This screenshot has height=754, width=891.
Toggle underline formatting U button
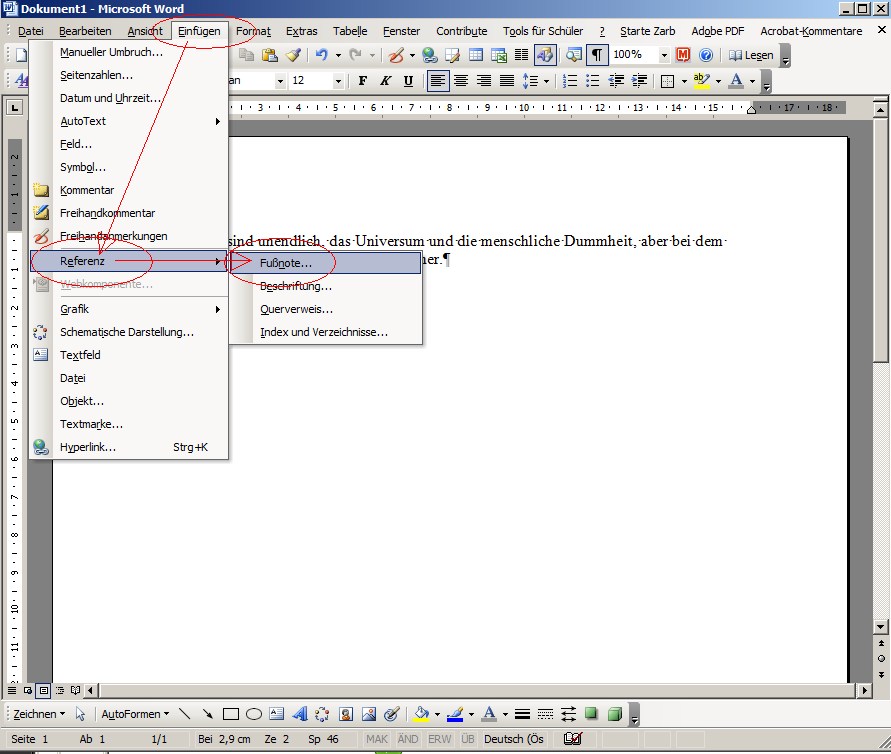coord(408,81)
